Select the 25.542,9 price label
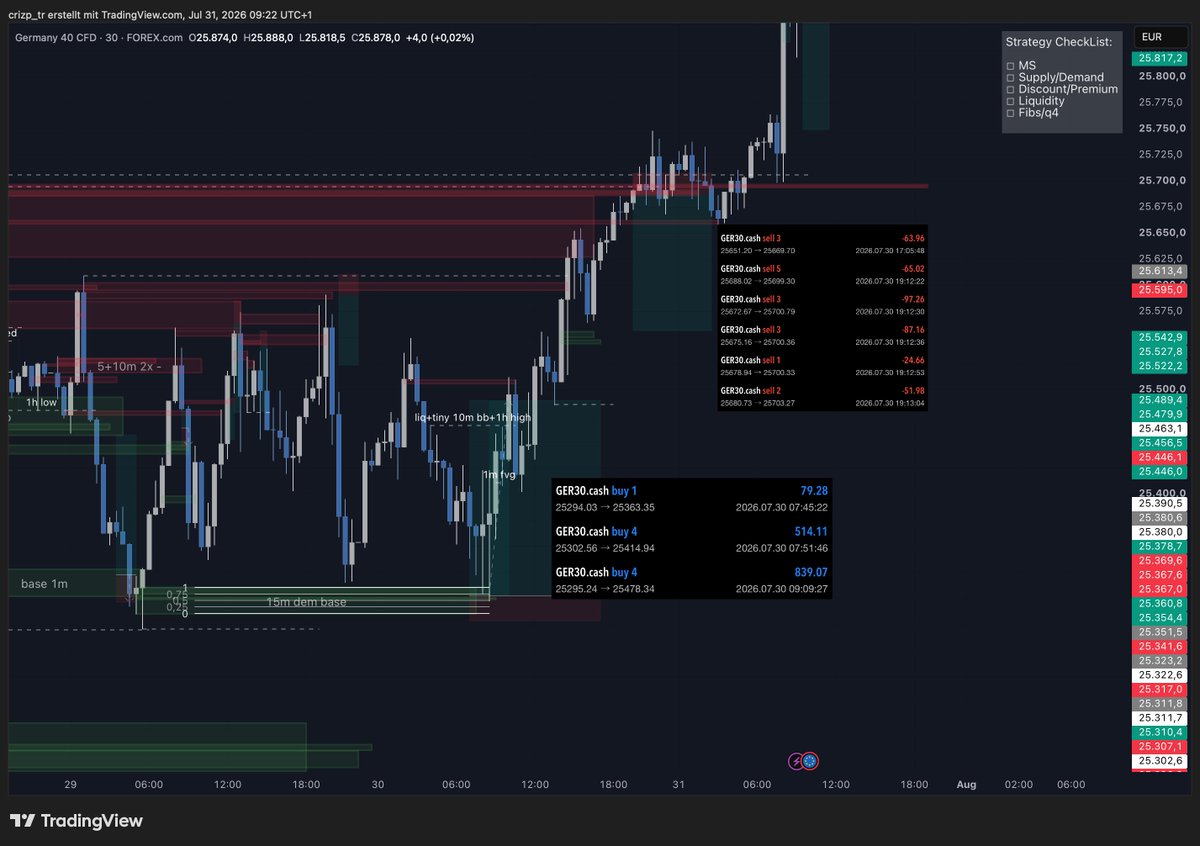The height and width of the screenshot is (846, 1200). (x=1158, y=337)
